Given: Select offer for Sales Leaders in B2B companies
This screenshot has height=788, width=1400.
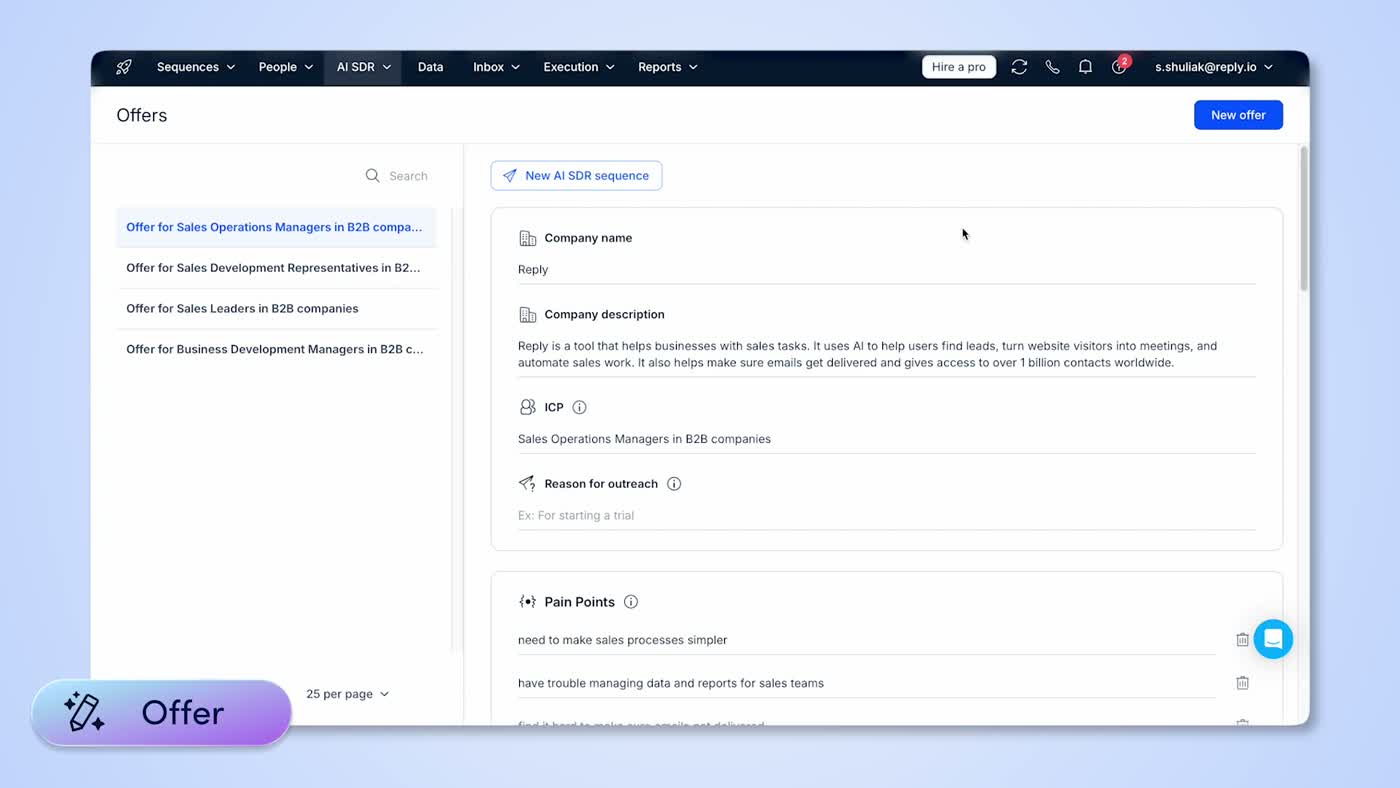Looking at the screenshot, I should 276,309.
